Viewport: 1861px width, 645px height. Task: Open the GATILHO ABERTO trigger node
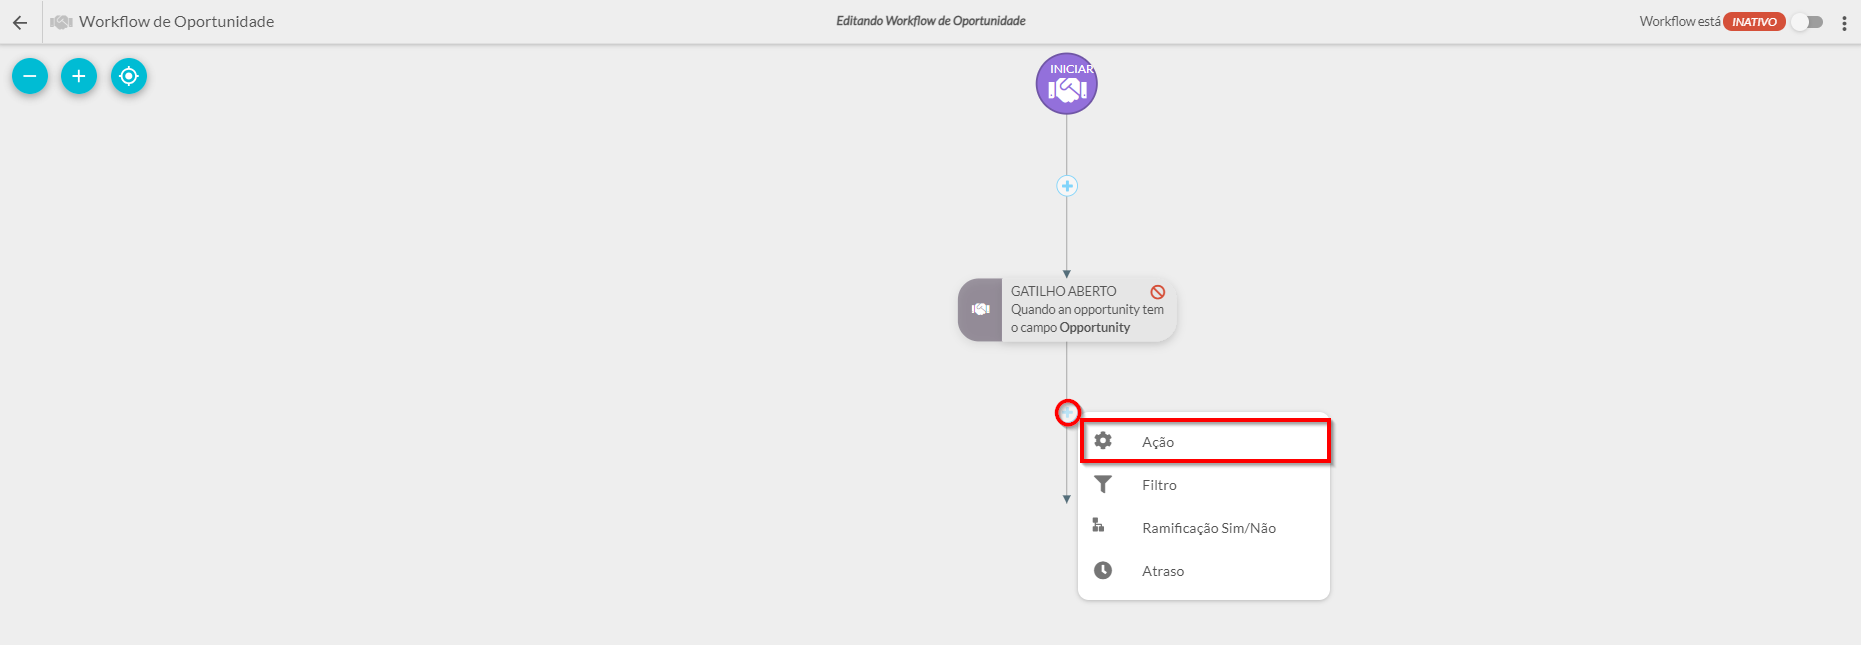tap(1067, 310)
